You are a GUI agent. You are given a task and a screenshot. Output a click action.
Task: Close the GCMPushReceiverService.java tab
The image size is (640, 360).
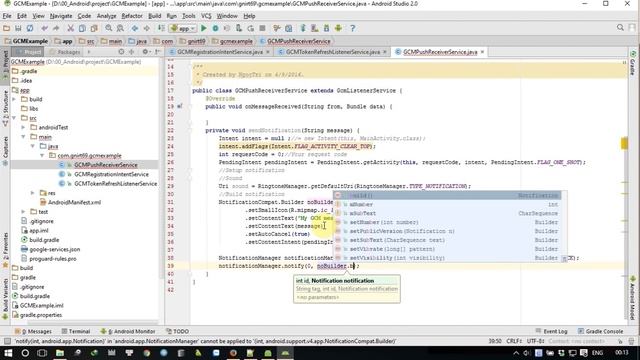coord(482,52)
